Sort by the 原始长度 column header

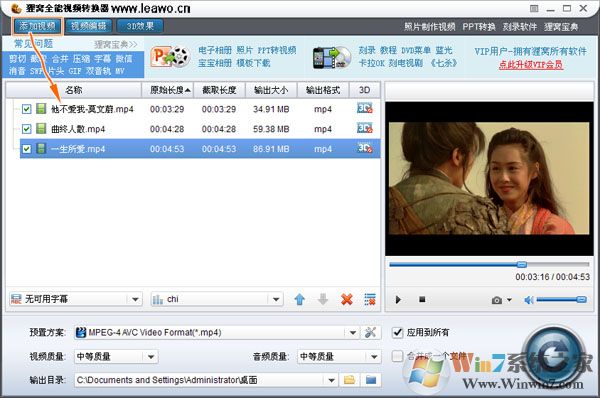coord(168,90)
